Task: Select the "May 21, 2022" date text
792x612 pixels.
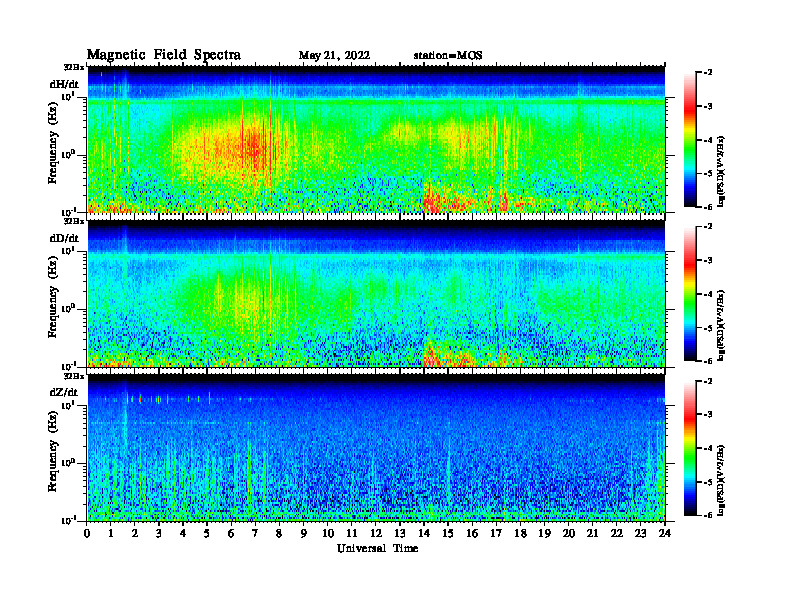Action: coord(334,56)
